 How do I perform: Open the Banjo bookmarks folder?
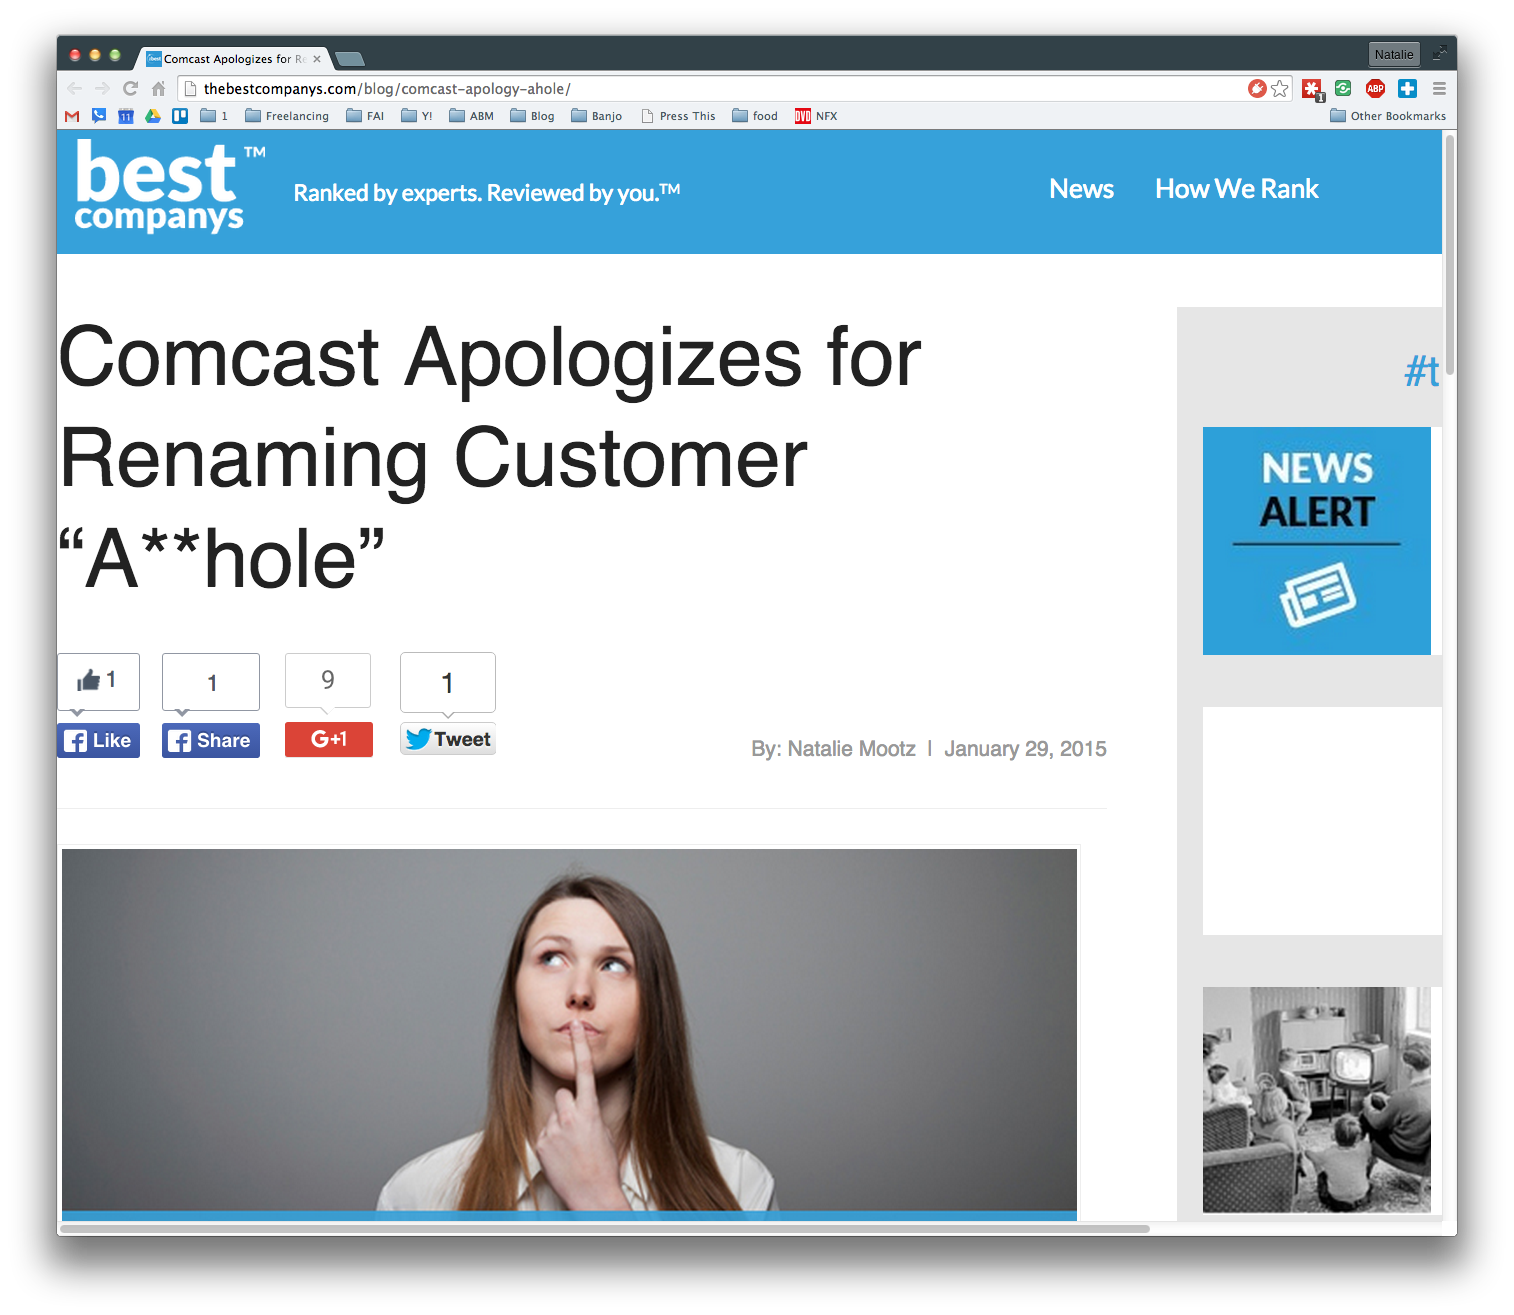coord(597,116)
